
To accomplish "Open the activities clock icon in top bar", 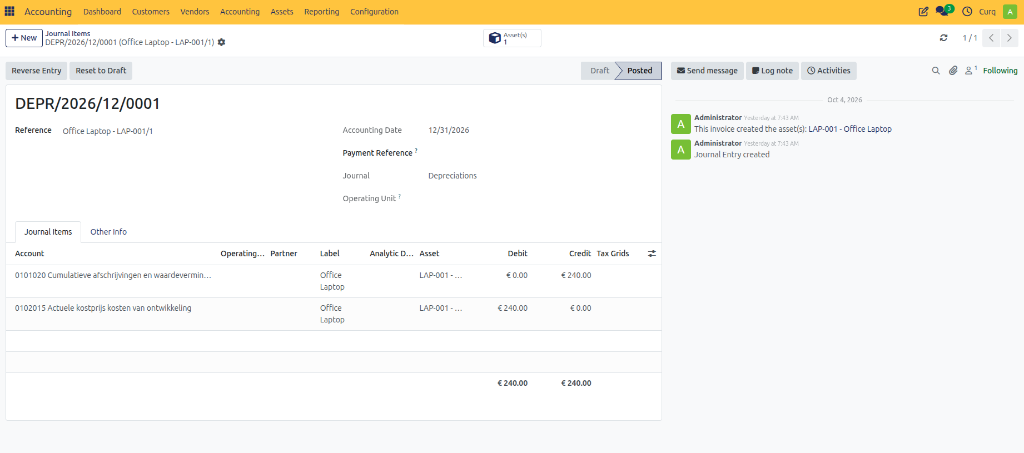I will (x=967, y=12).
